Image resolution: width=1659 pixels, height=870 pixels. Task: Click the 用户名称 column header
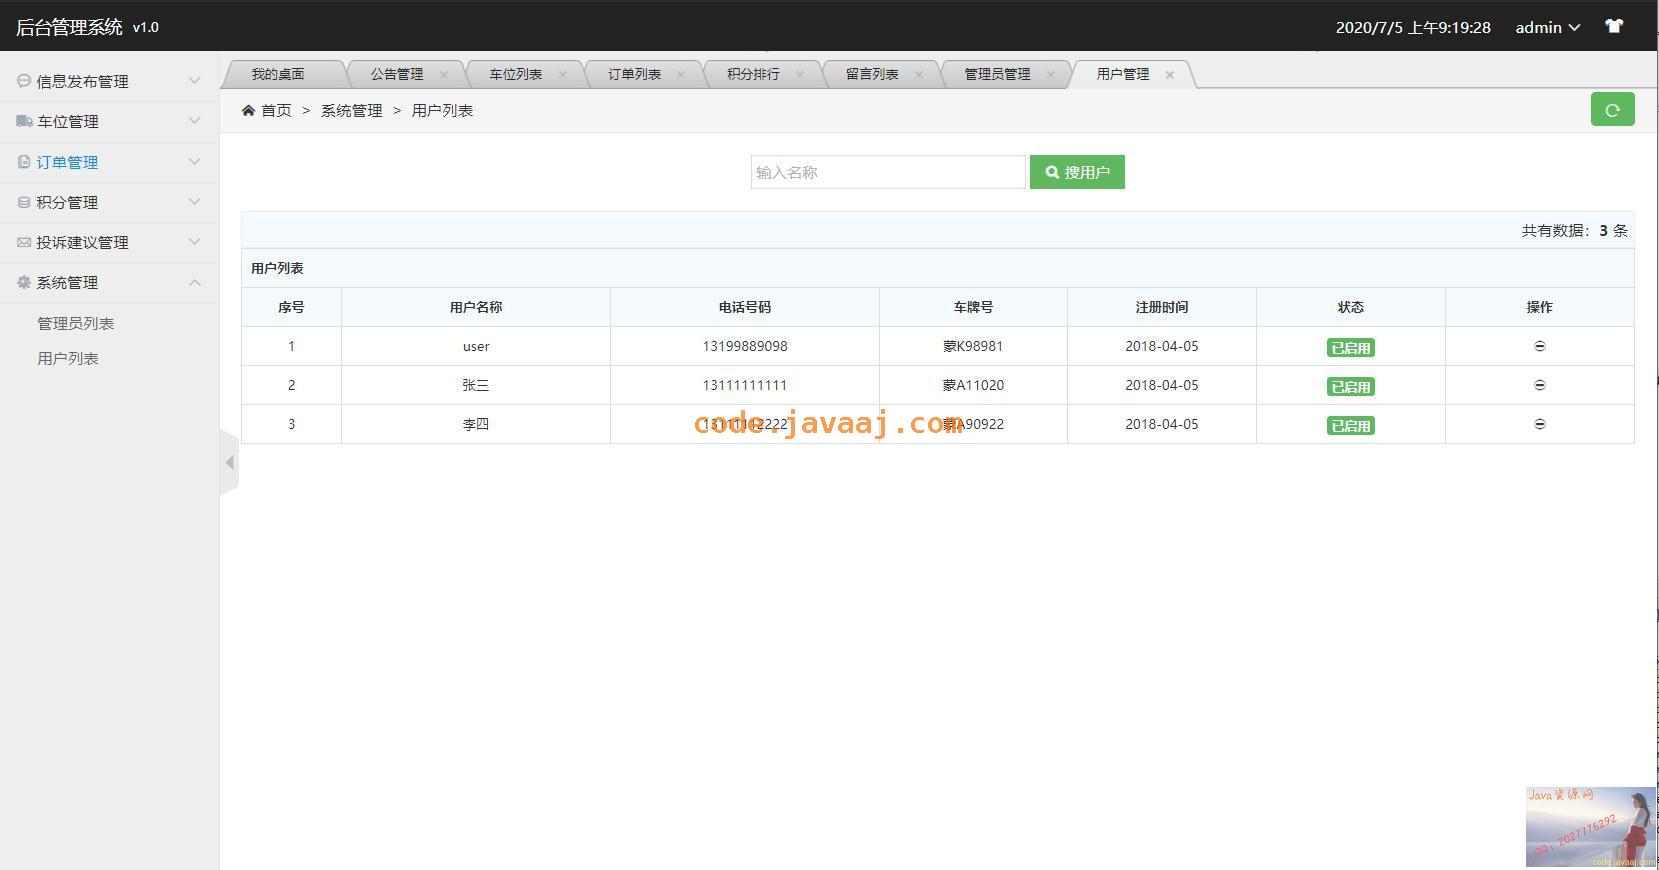[x=476, y=307]
